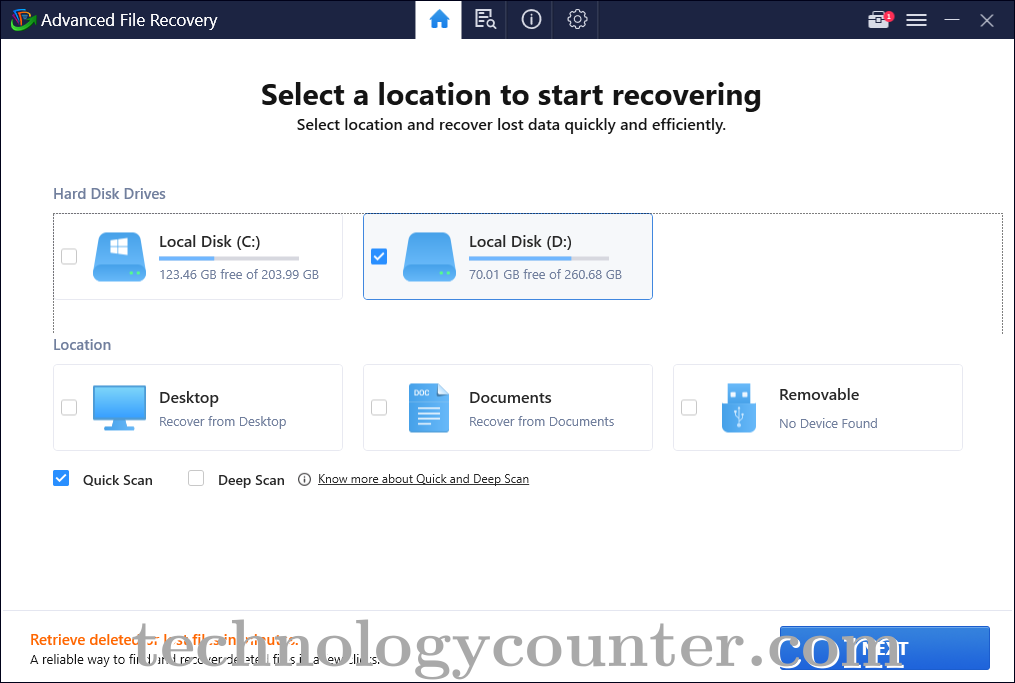Minimize the Advanced File Recovery window
The height and width of the screenshot is (683, 1015).
(x=952, y=20)
